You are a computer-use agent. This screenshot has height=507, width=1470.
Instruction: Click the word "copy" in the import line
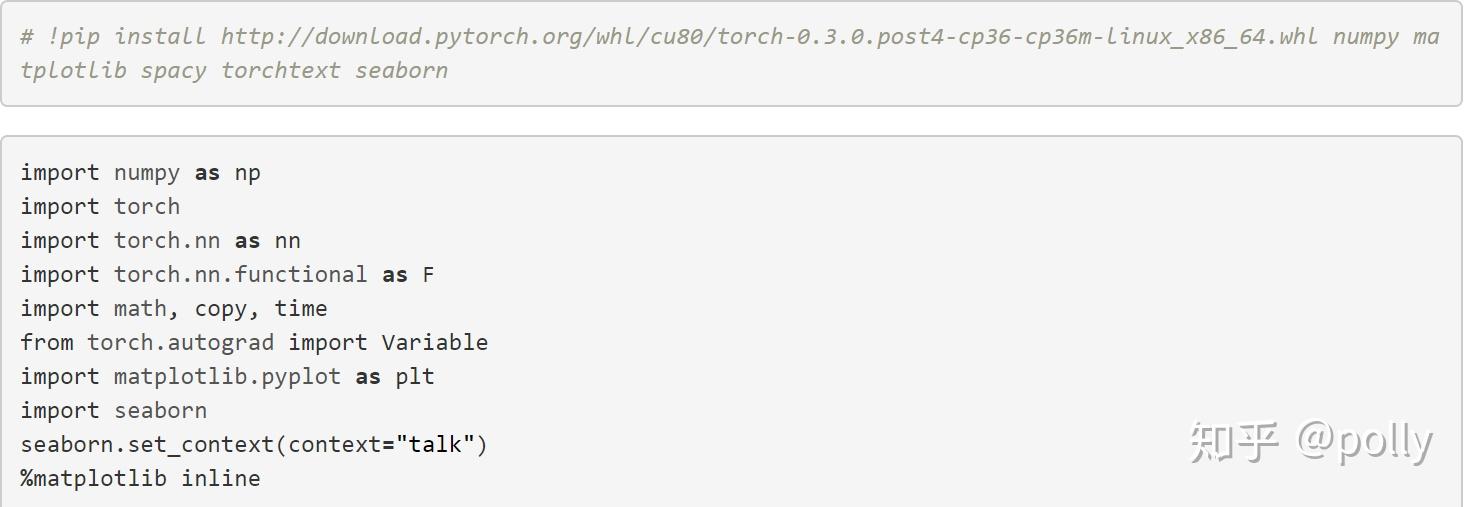pyautogui.click(x=221, y=309)
